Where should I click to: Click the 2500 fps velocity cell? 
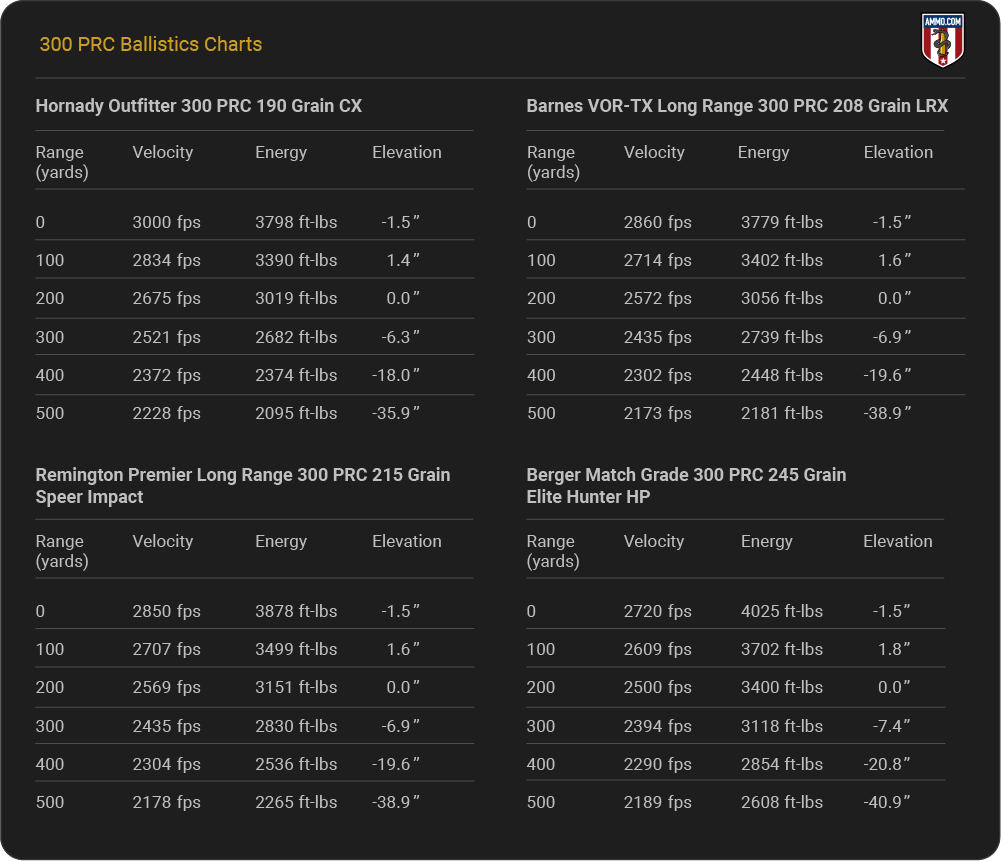658,687
